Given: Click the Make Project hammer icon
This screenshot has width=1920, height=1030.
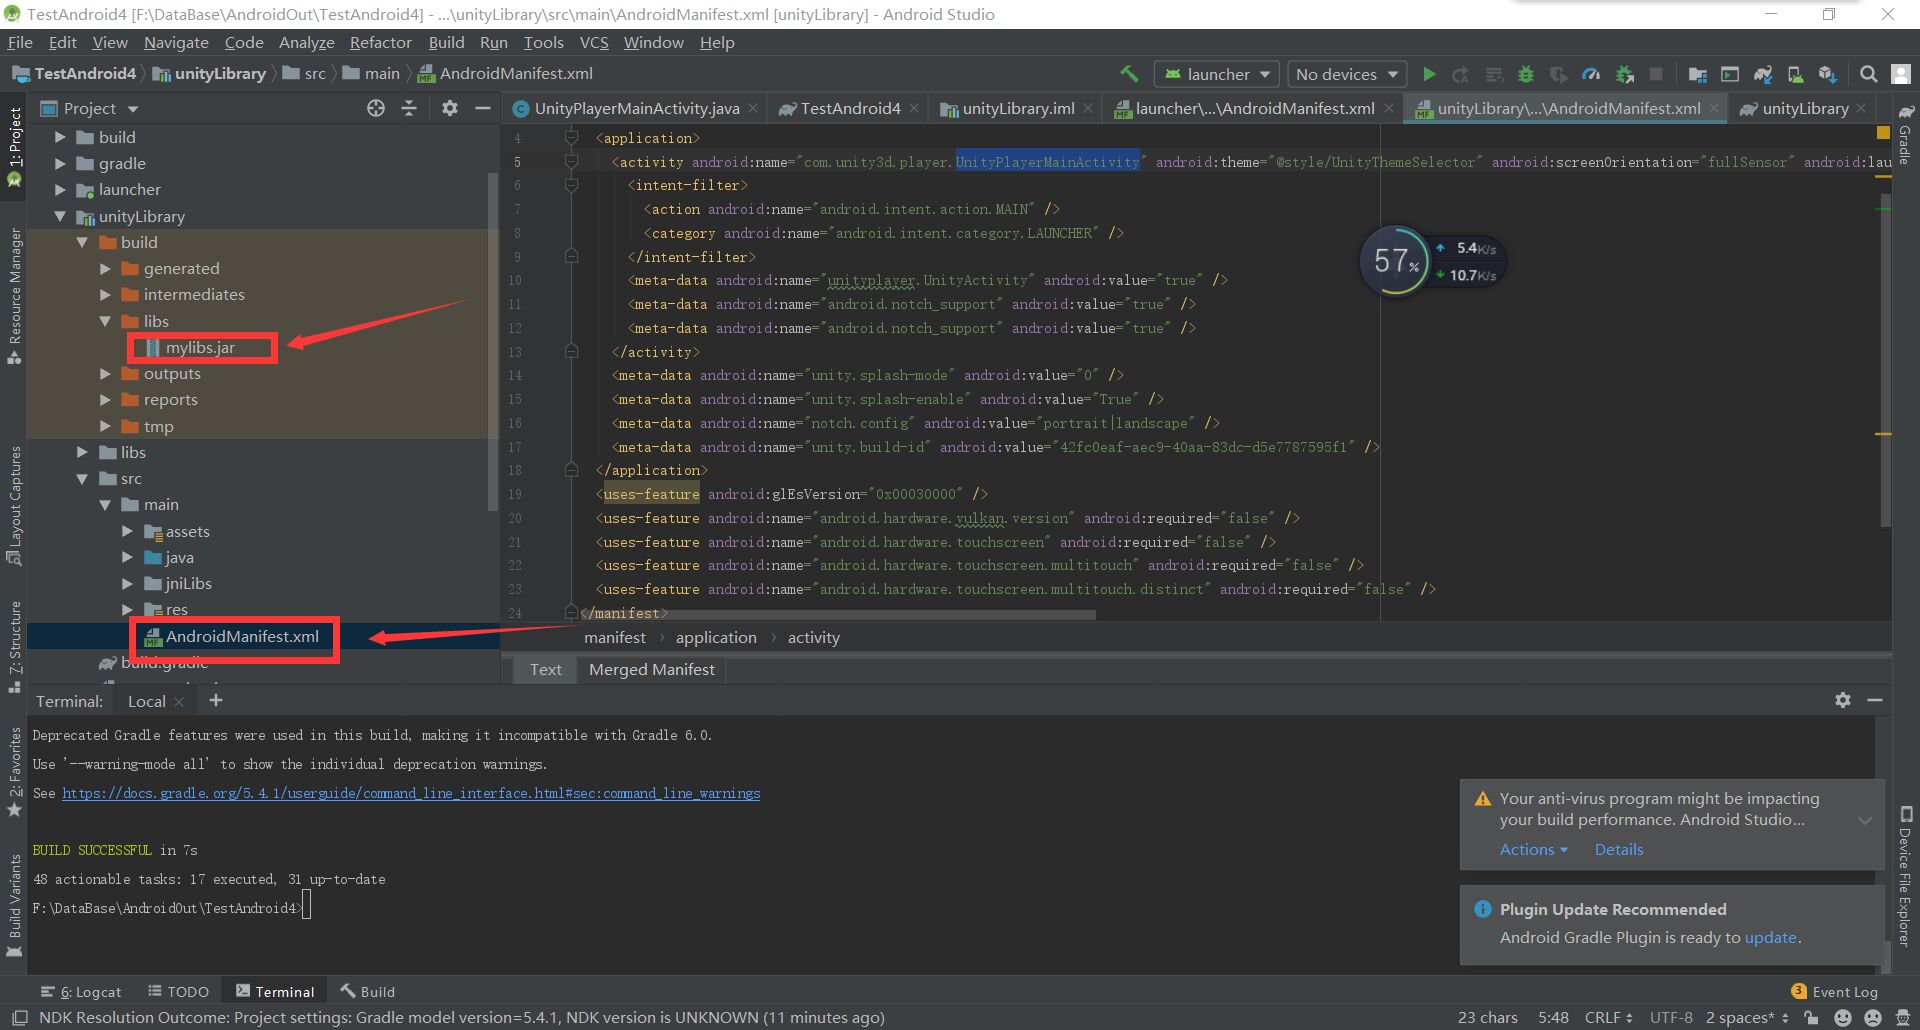Looking at the screenshot, I should [x=1129, y=74].
